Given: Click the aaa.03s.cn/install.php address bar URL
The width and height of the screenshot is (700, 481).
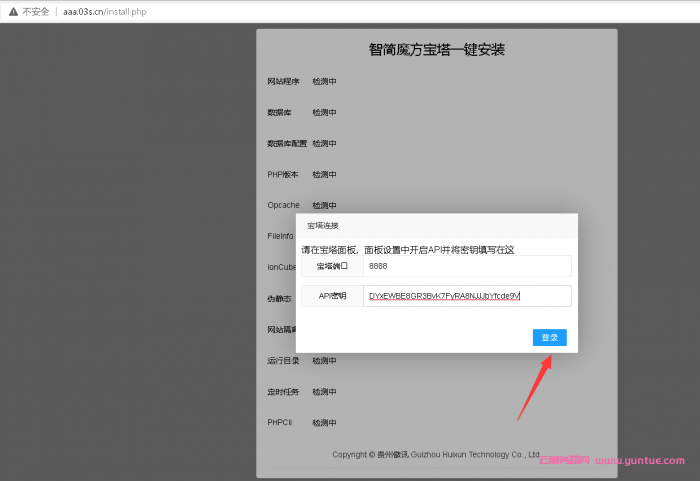Looking at the screenshot, I should pyautogui.click(x=98, y=10).
